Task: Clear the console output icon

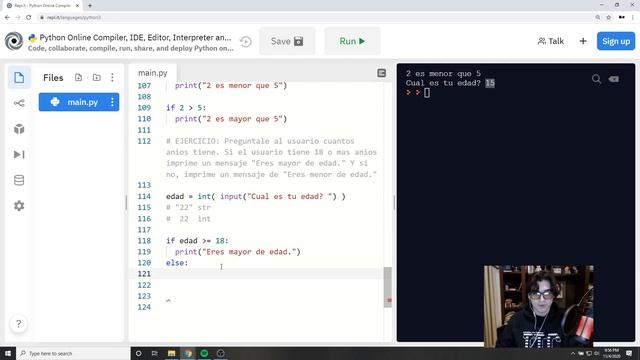Action: pos(614,79)
